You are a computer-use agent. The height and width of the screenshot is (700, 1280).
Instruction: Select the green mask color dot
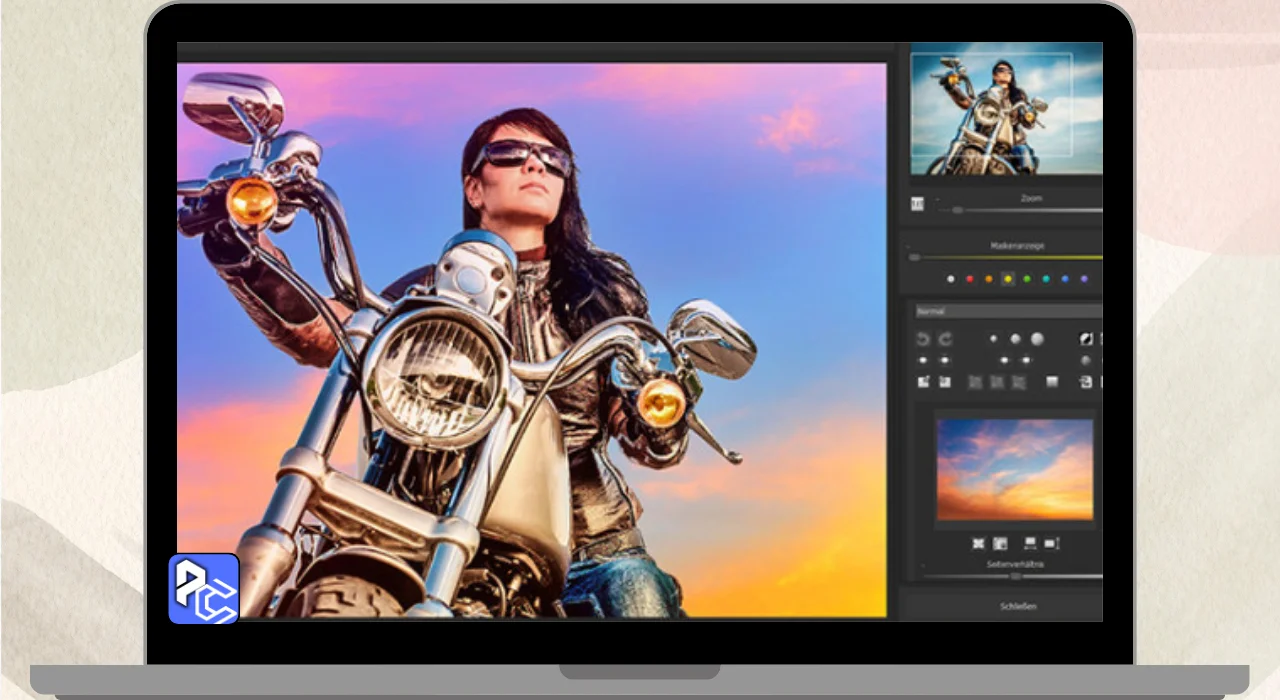(x=1027, y=279)
